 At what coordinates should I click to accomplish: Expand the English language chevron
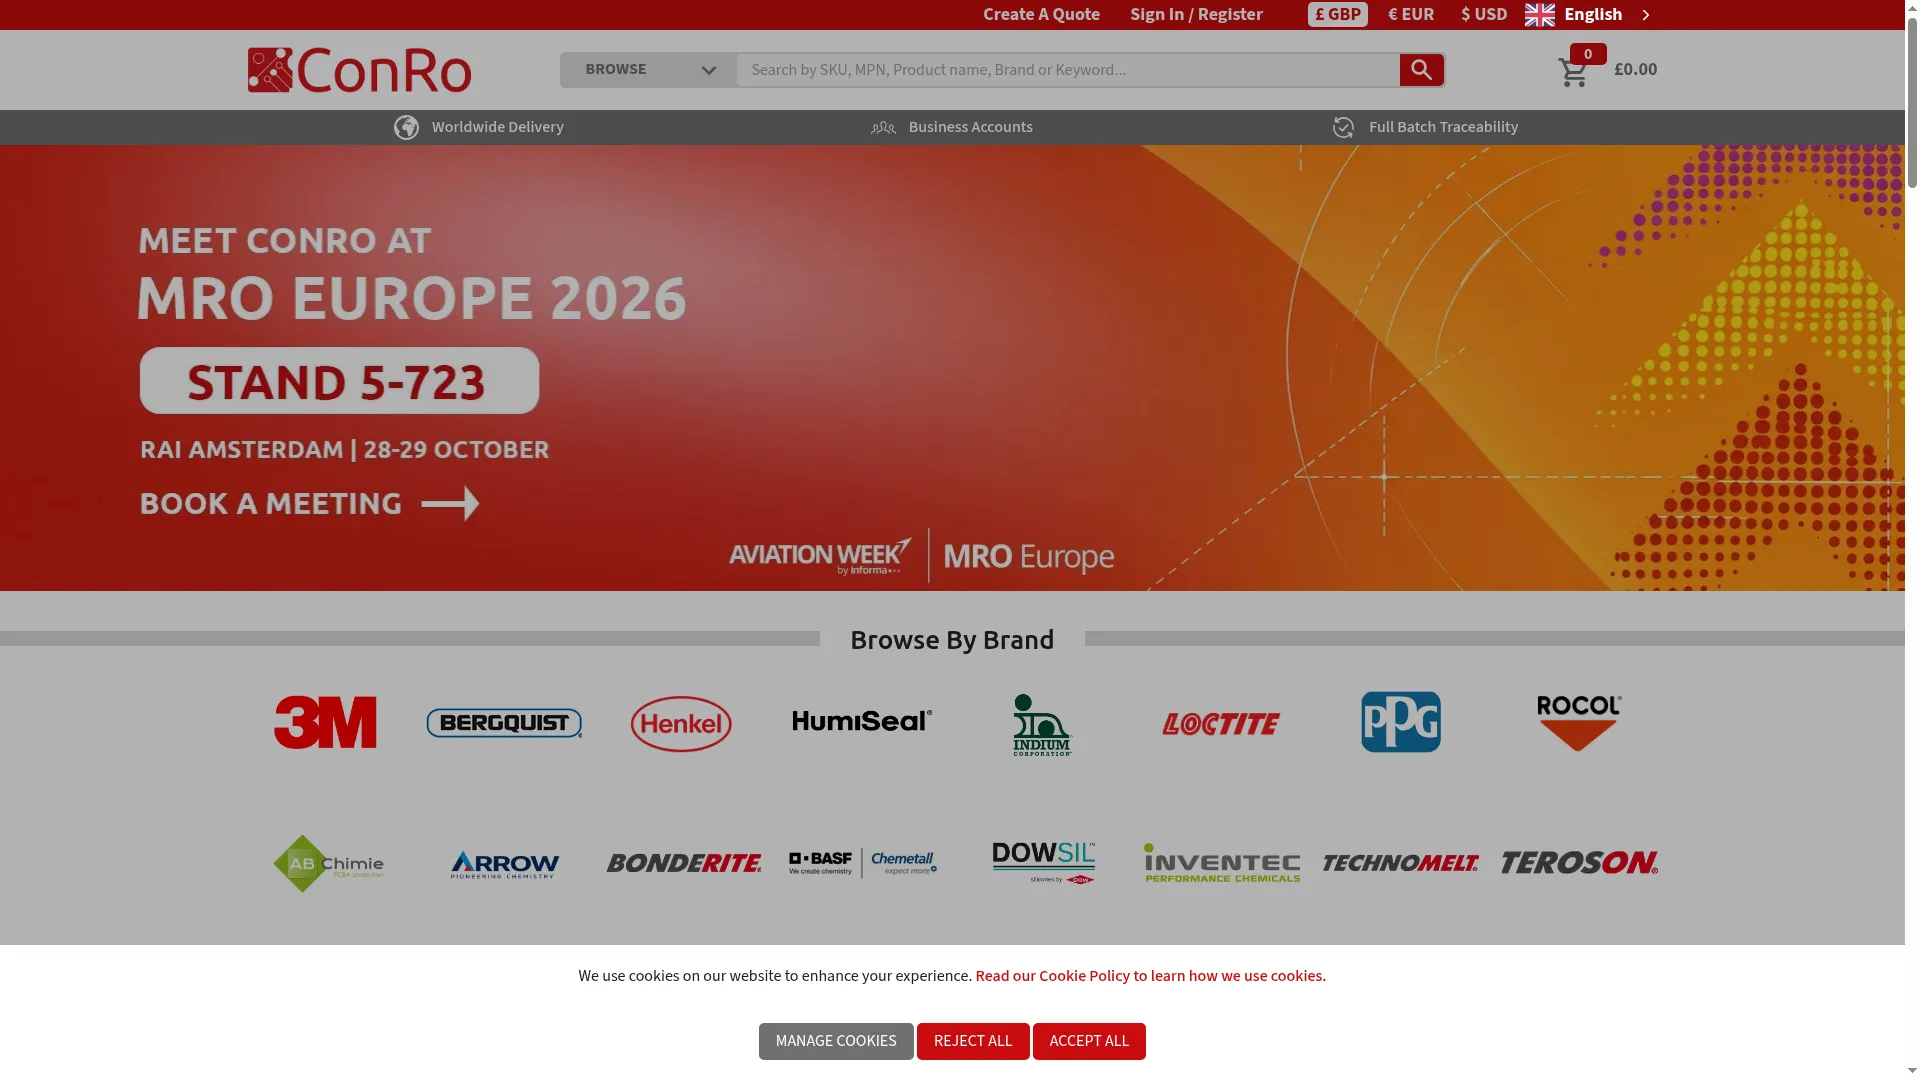pos(1645,15)
